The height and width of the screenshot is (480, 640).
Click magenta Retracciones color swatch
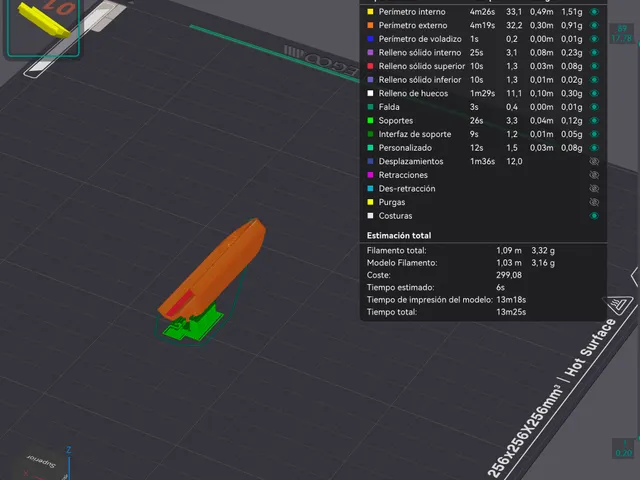click(370, 175)
